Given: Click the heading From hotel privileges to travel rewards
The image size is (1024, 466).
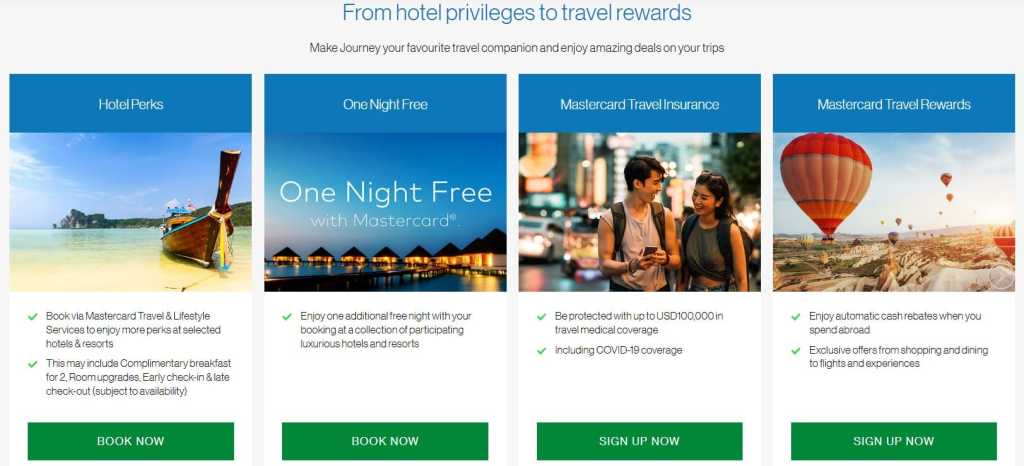Looking at the screenshot, I should coord(517,12).
